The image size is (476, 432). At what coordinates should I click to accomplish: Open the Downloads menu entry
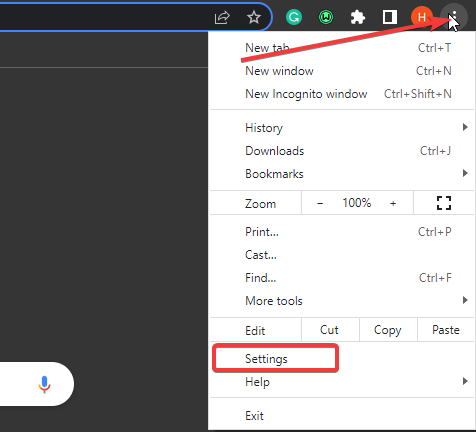click(x=342, y=151)
